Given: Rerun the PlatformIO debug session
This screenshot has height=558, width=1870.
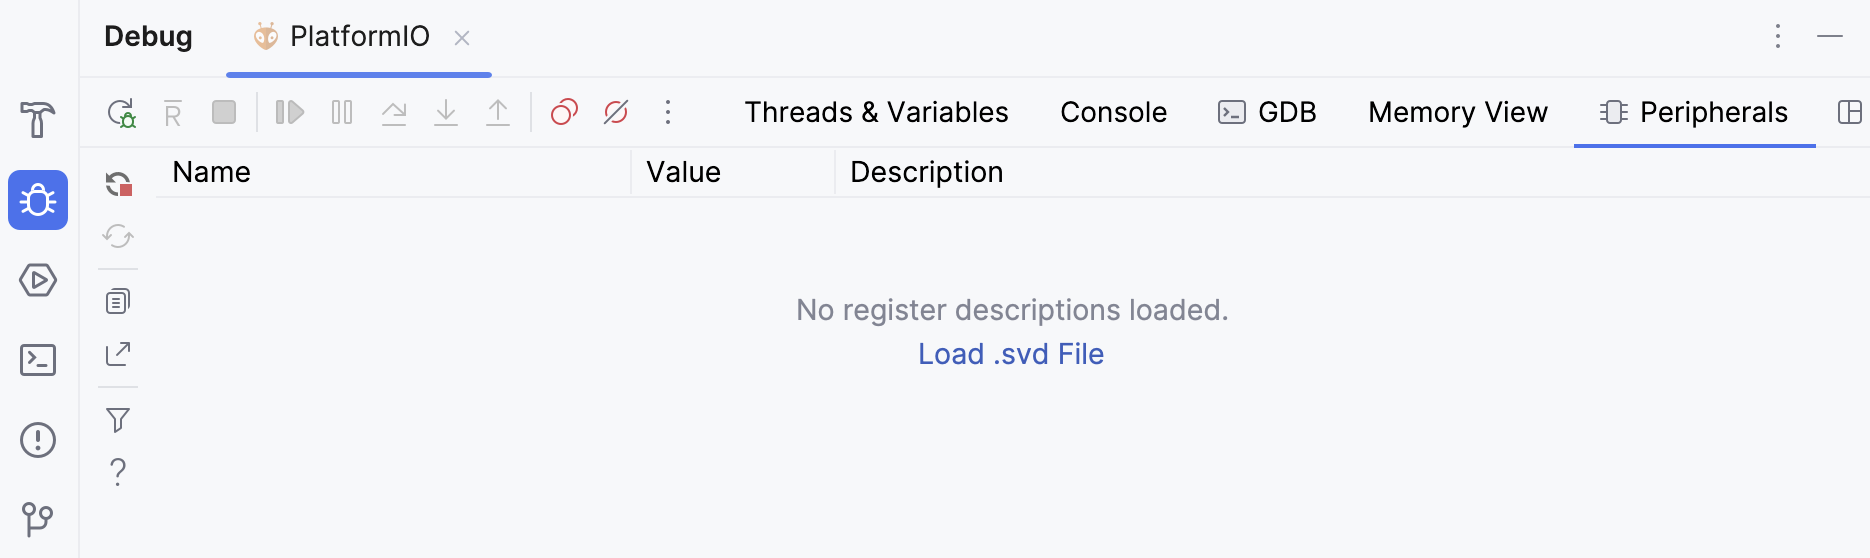Looking at the screenshot, I should coord(121,112).
